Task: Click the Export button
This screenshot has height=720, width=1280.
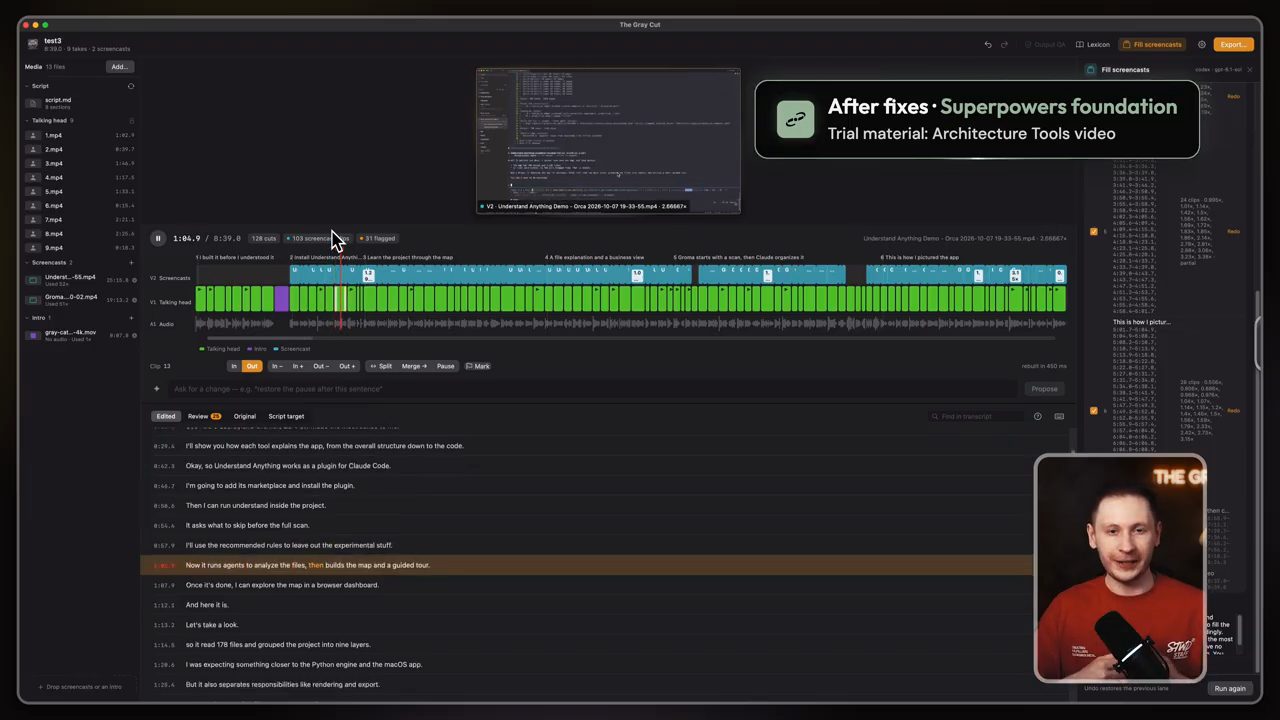Action: click(1233, 44)
